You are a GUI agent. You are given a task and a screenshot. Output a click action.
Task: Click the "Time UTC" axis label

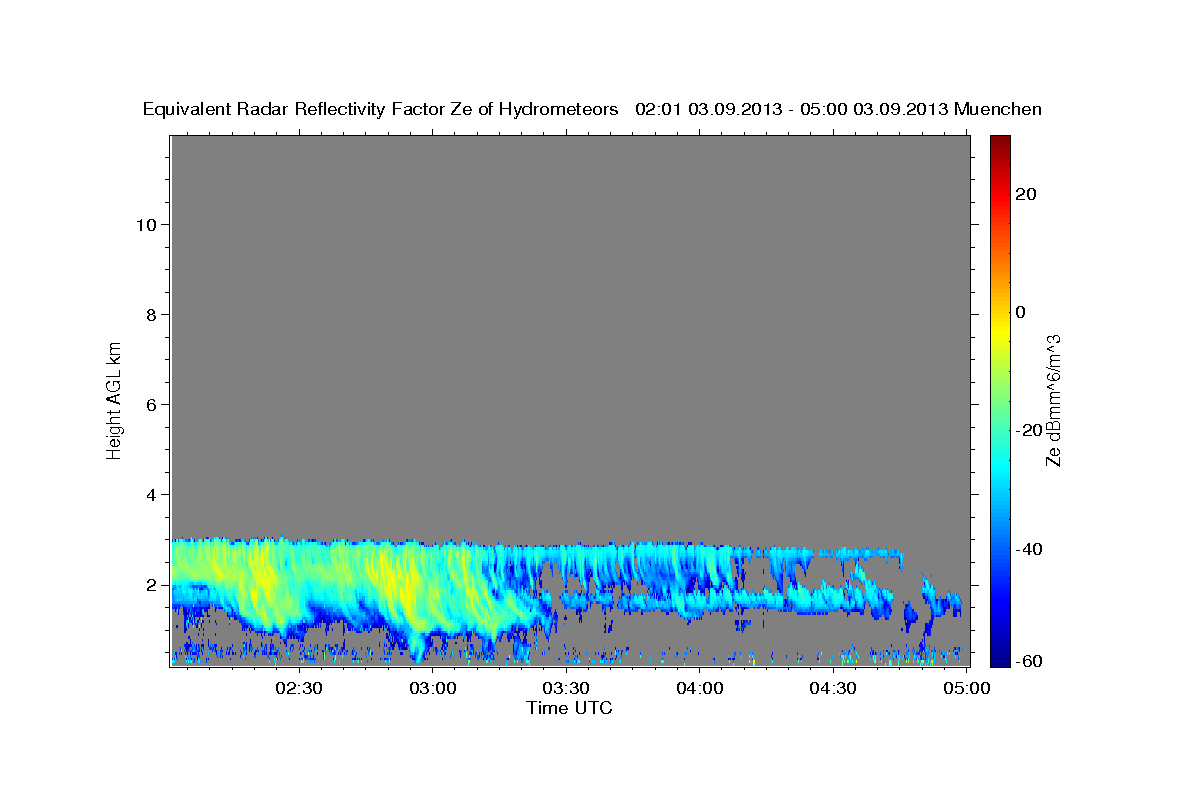coord(569,708)
